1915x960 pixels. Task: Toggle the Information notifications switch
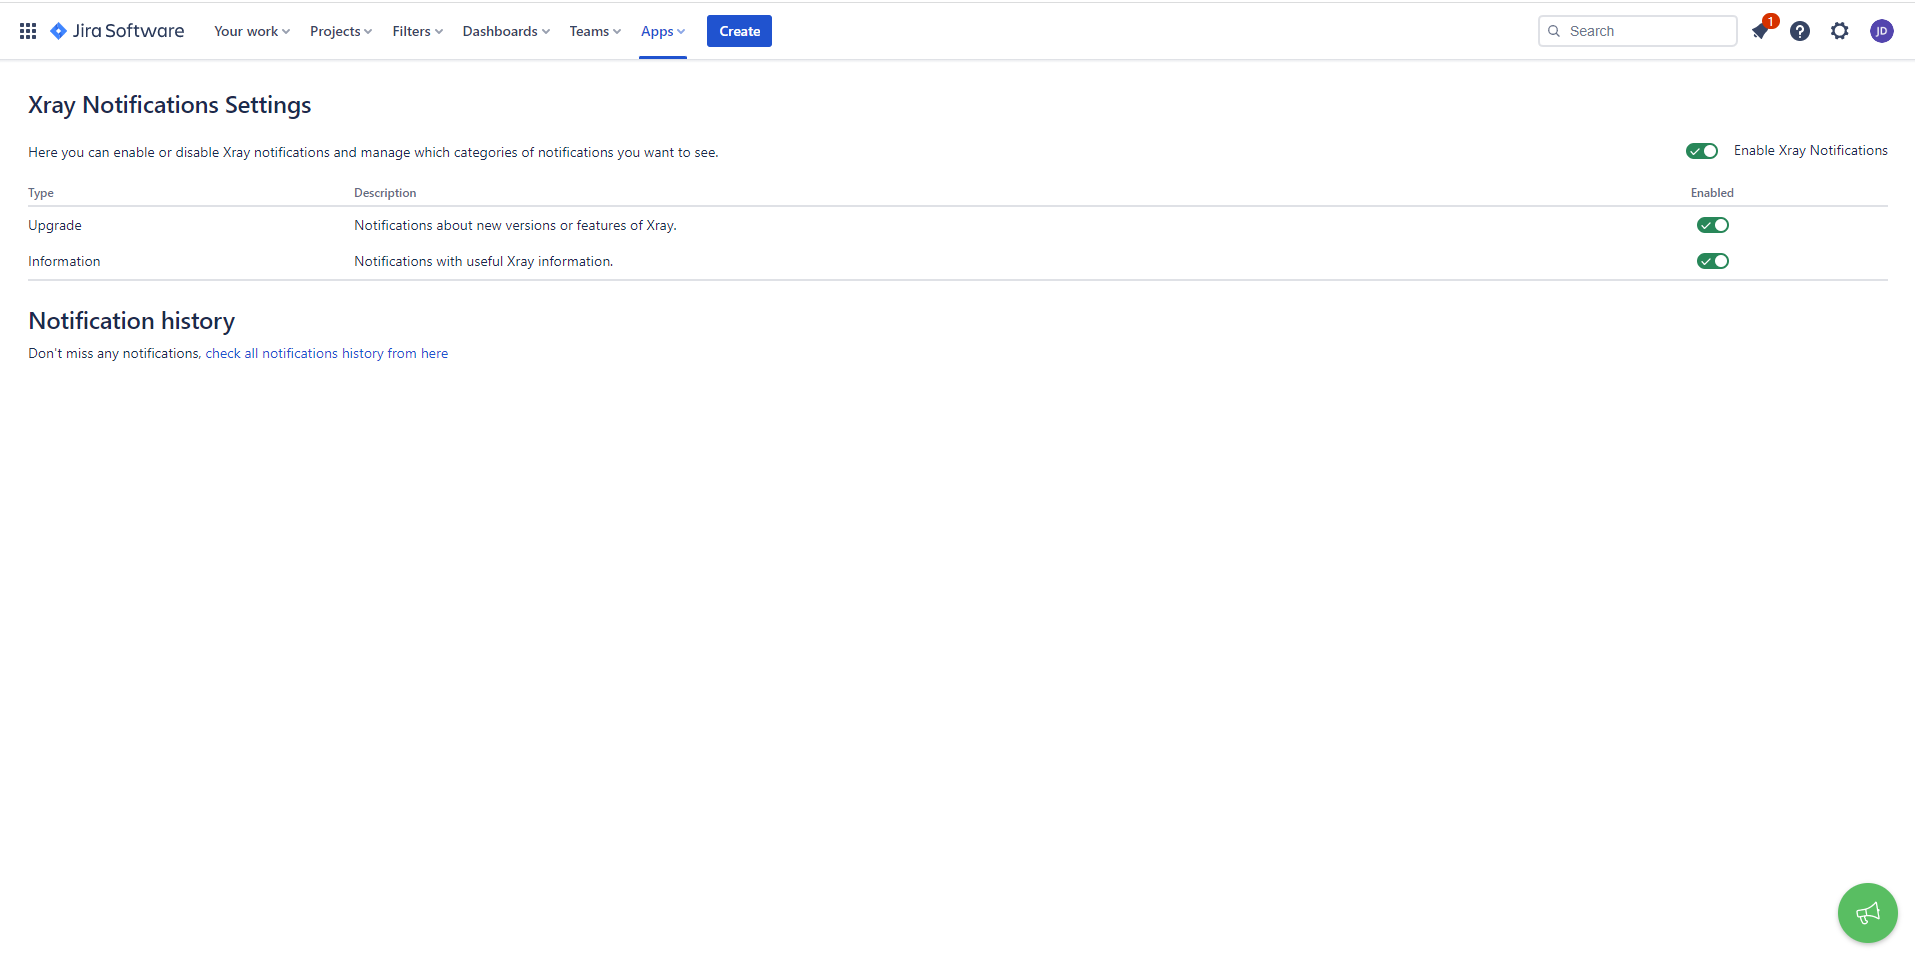pos(1713,261)
